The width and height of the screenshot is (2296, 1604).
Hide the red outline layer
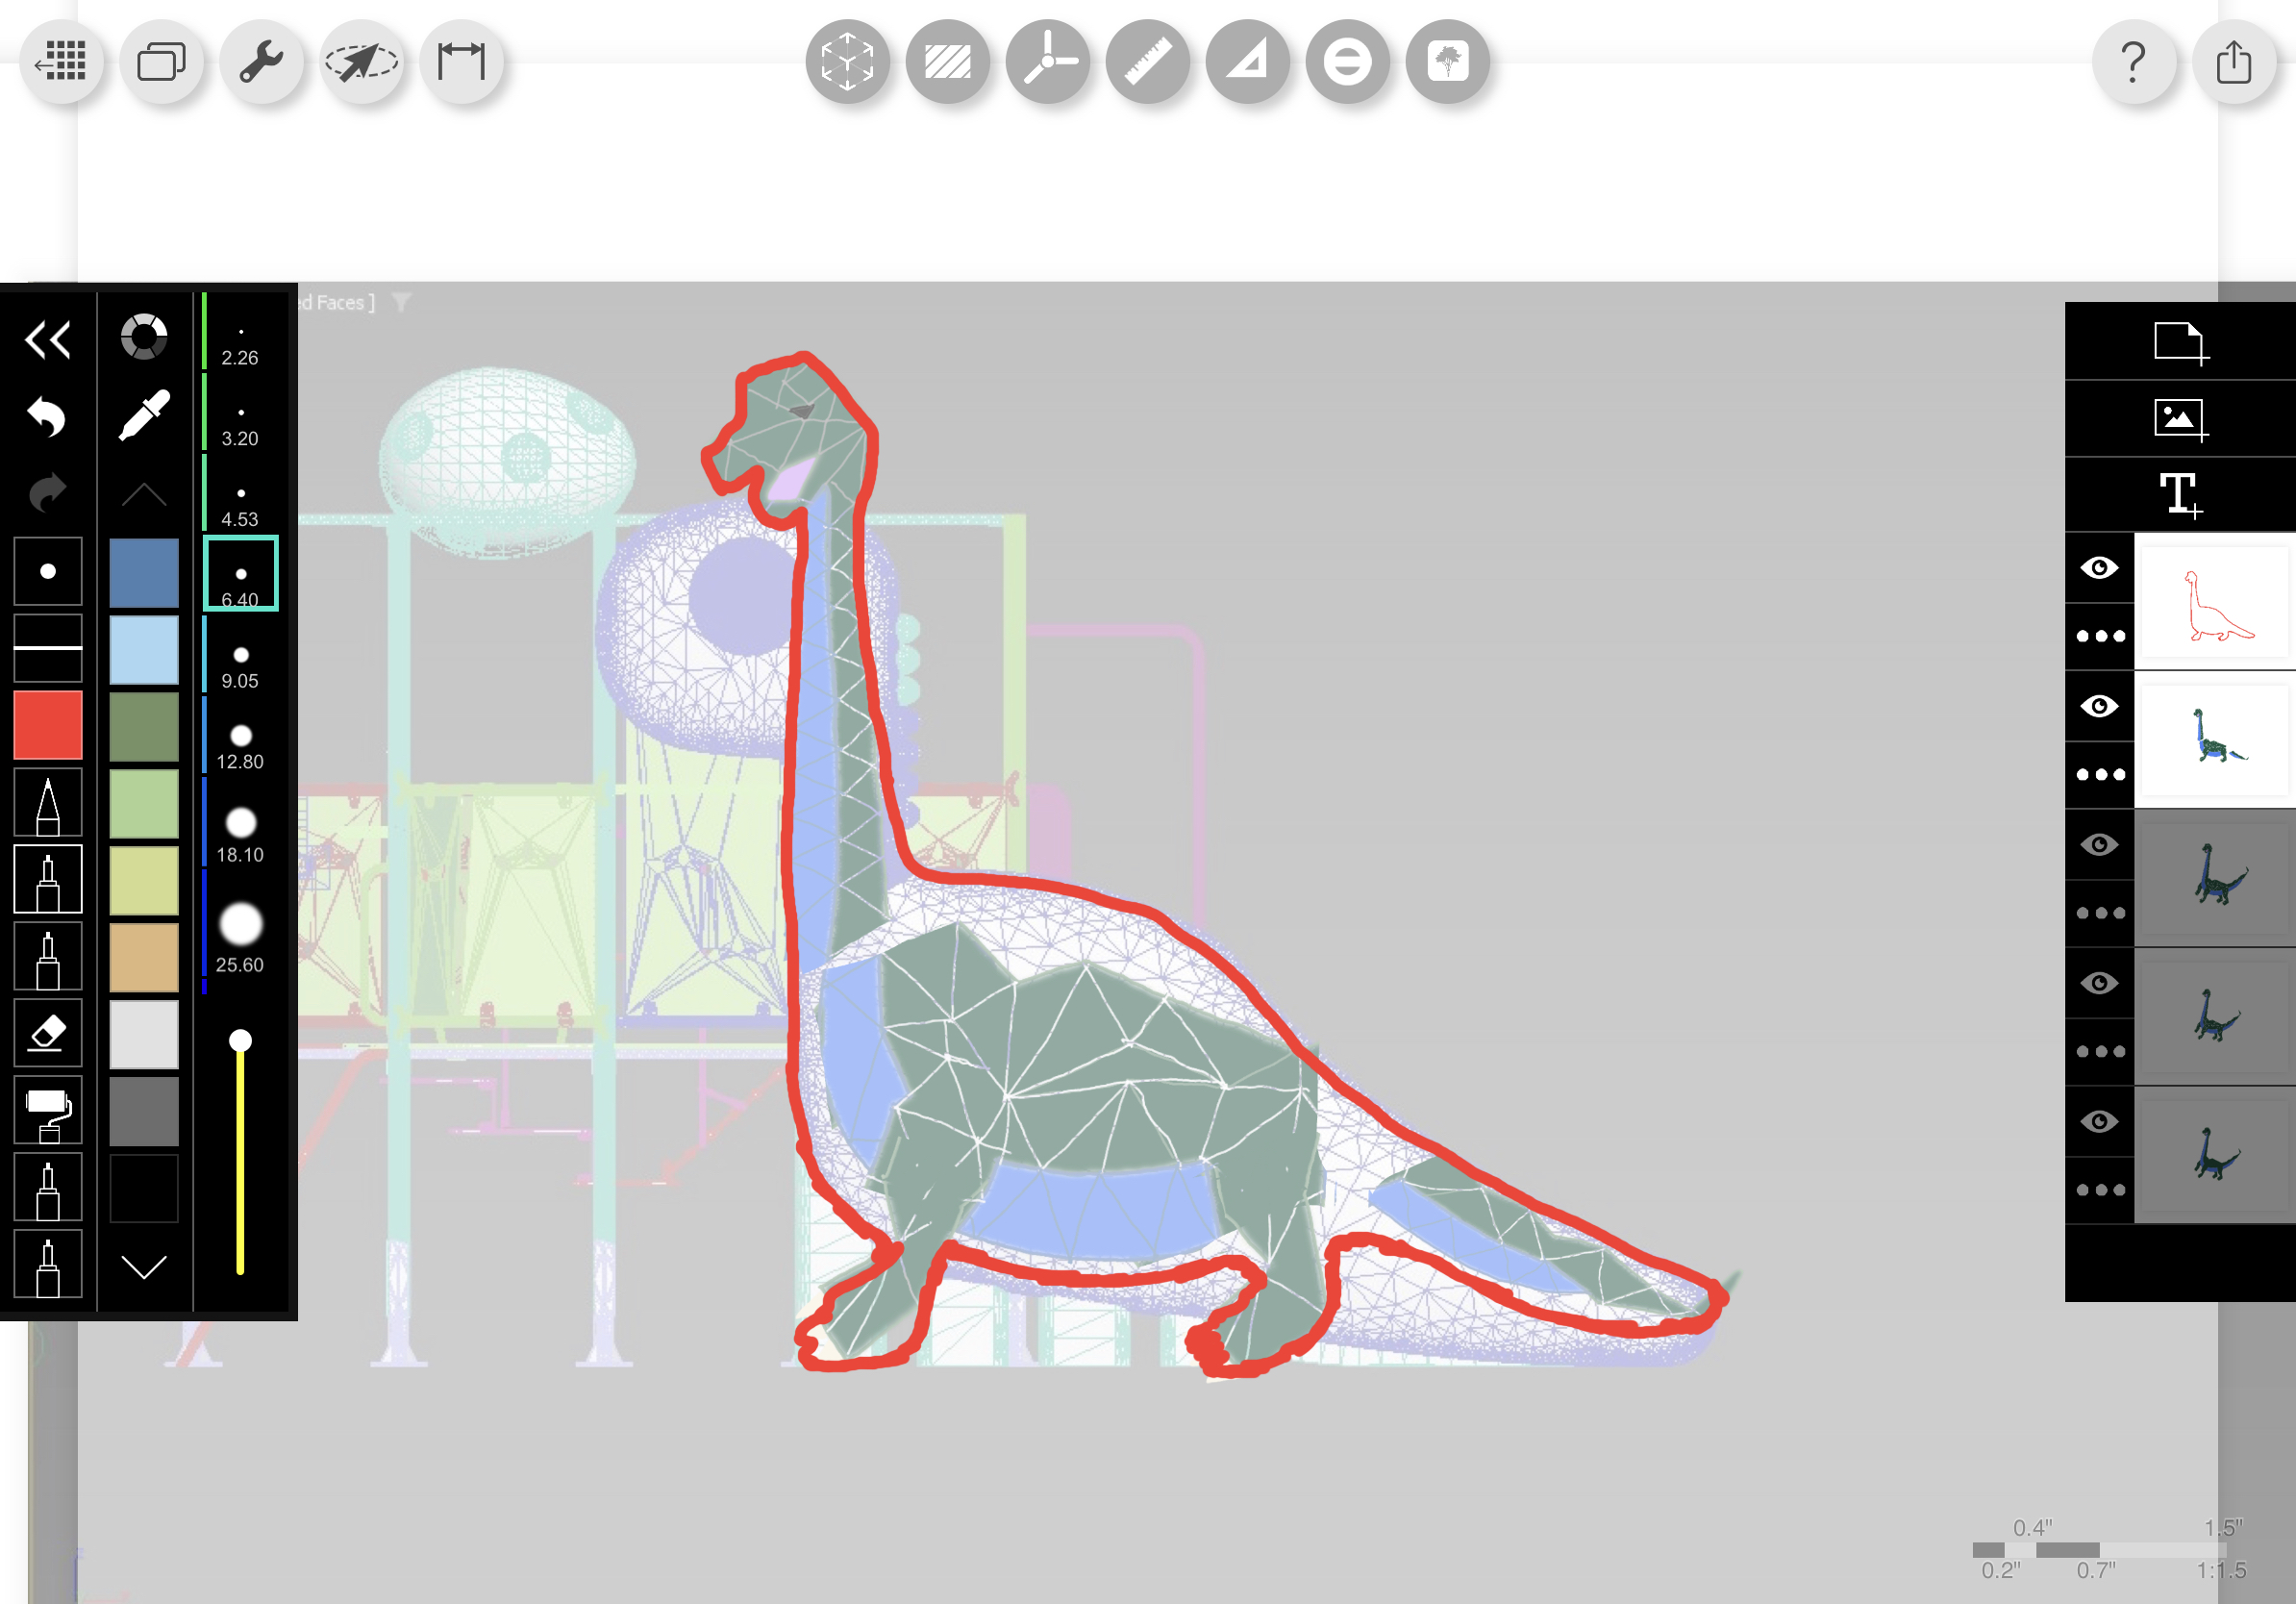[x=2099, y=568]
